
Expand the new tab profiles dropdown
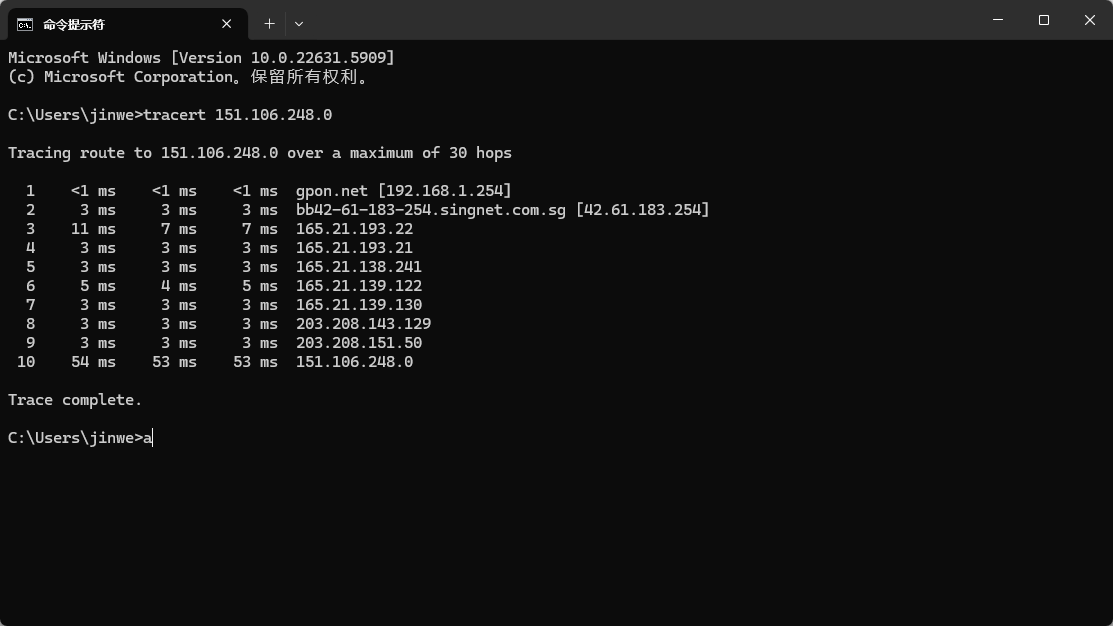click(299, 23)
